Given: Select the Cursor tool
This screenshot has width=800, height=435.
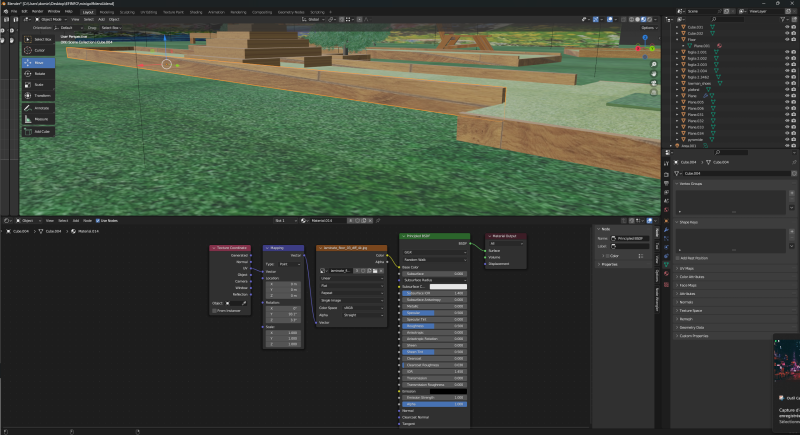Looking at the screenshot, I should [38, 50].
